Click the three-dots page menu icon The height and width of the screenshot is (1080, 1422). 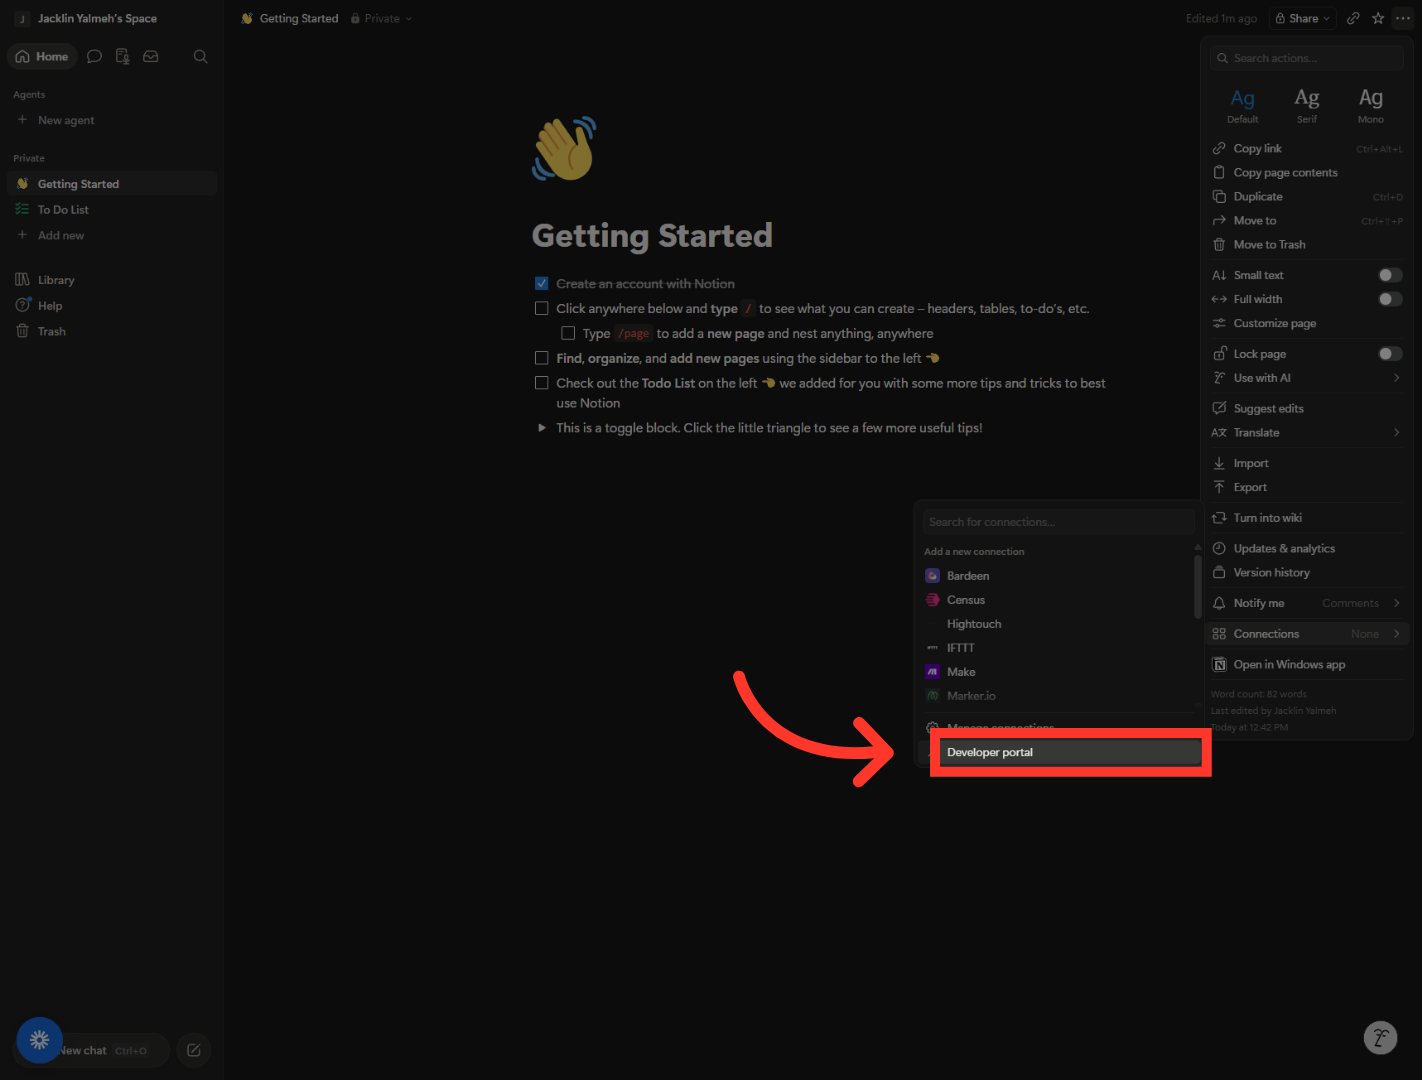tap(1403, 18)
